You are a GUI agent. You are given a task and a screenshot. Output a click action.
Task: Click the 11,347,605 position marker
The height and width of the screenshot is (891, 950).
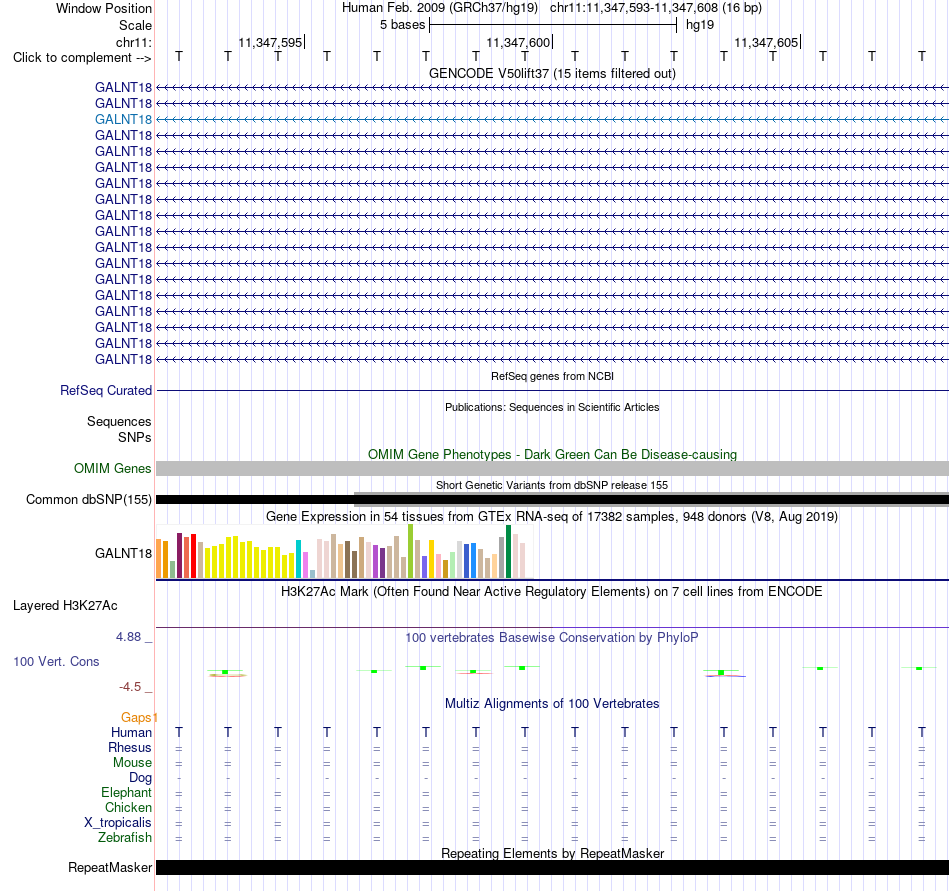click(766, 42)
